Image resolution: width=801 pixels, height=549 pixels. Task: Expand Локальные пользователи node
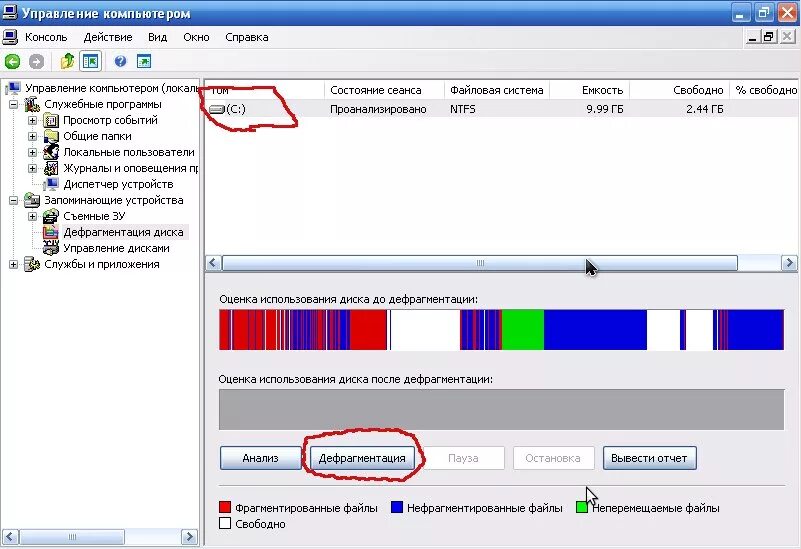pos(32,152)
